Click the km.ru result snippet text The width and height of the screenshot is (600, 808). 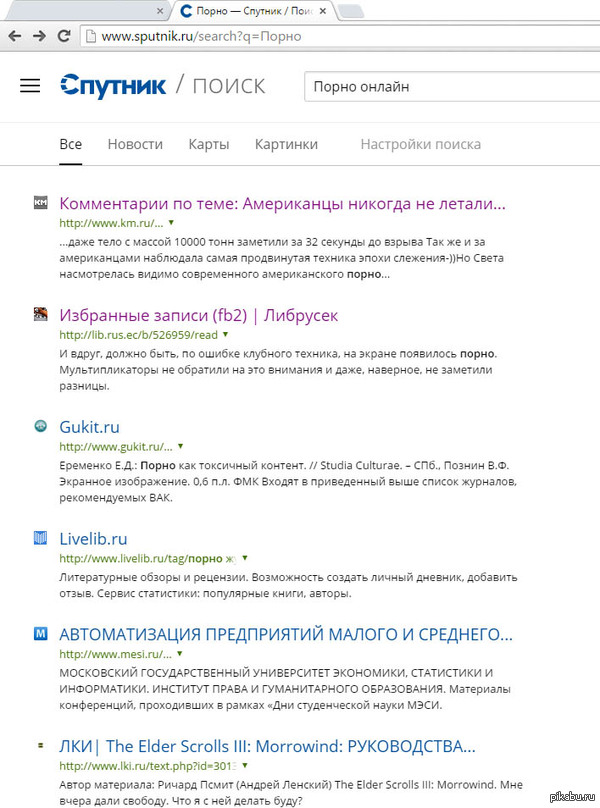click(x=281, y=258)
